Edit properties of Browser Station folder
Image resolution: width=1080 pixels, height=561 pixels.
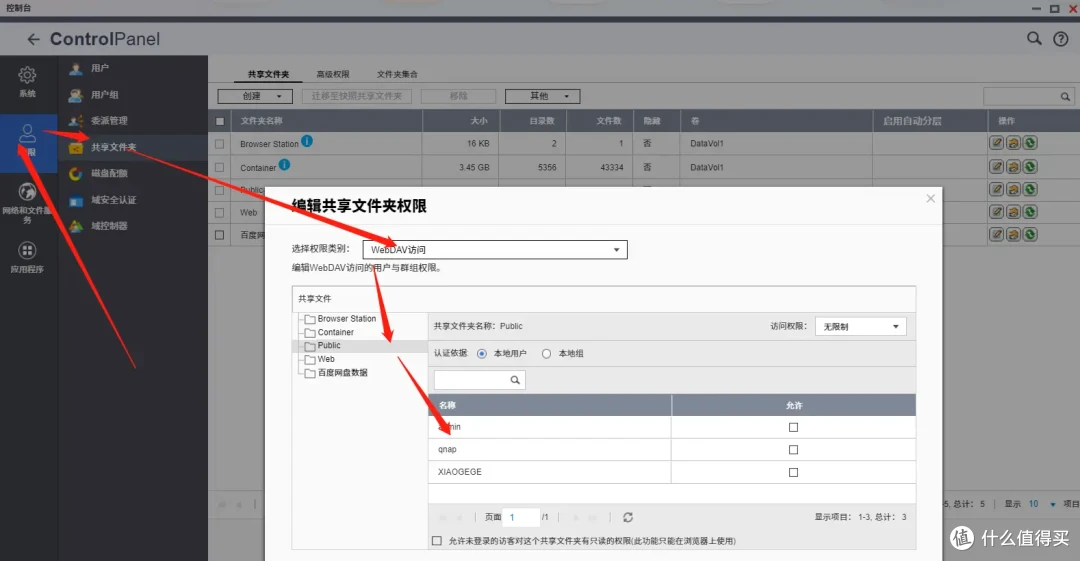pos(997,143)
